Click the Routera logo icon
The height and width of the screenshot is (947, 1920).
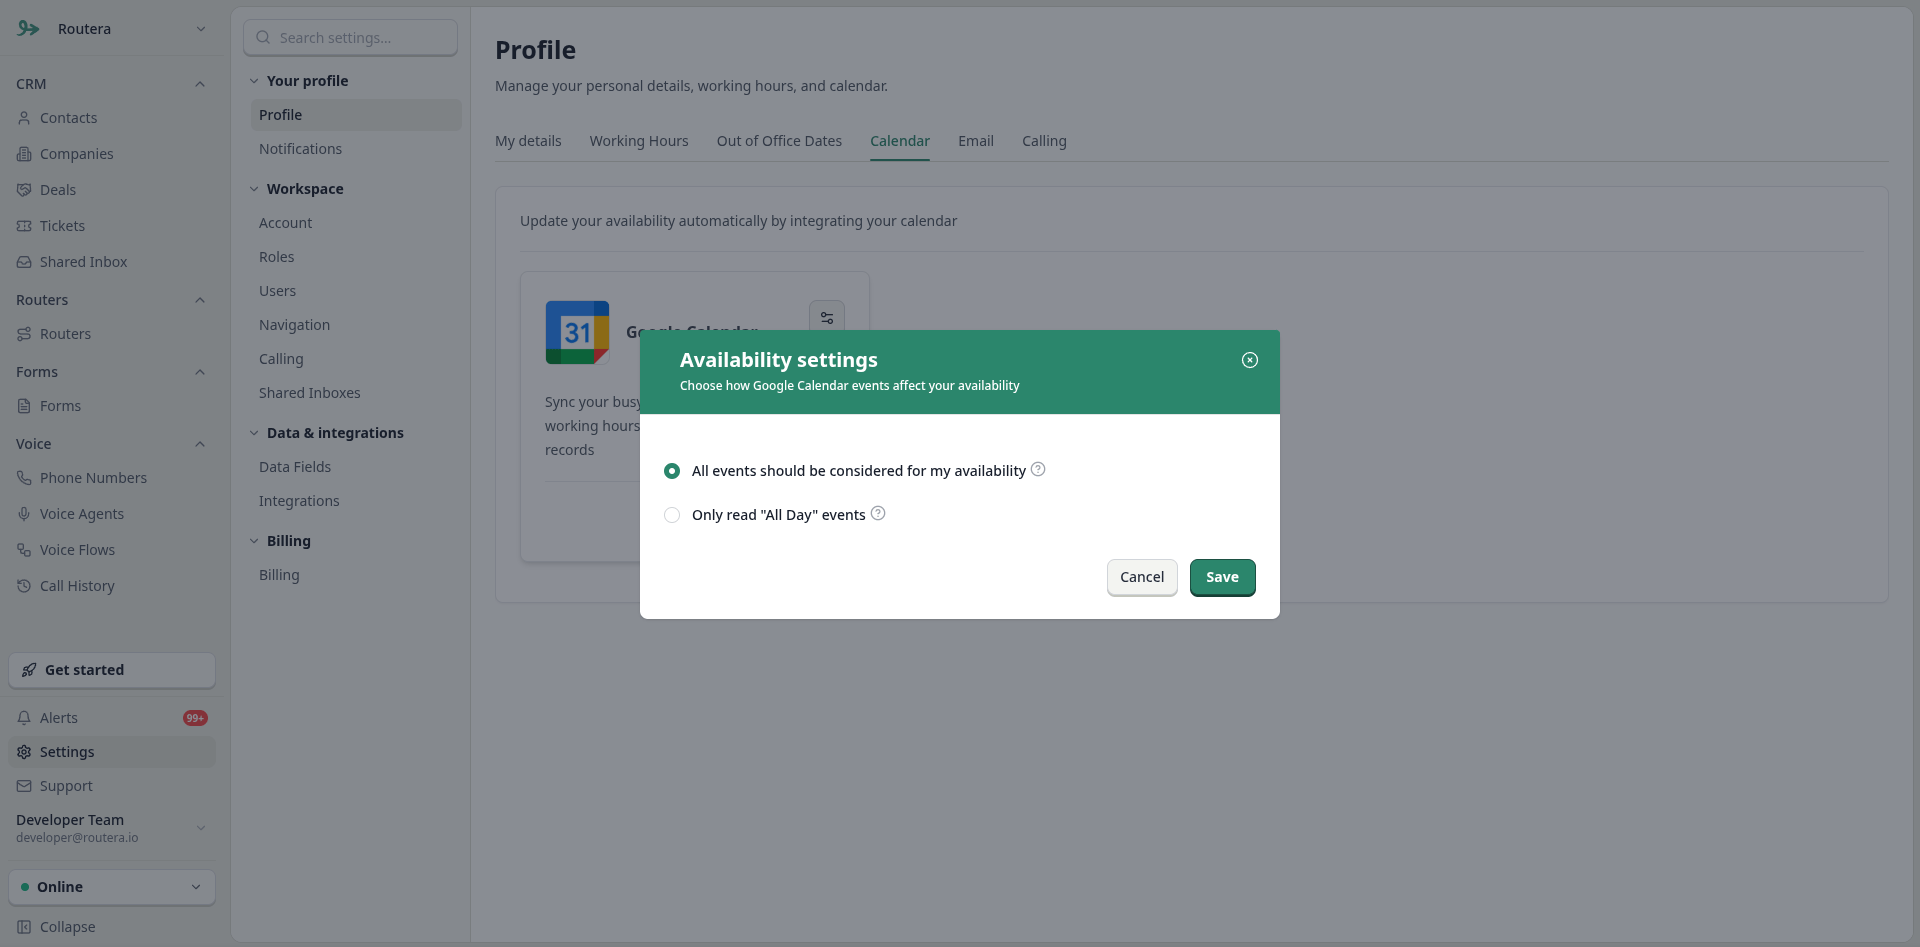coord(28,29)
